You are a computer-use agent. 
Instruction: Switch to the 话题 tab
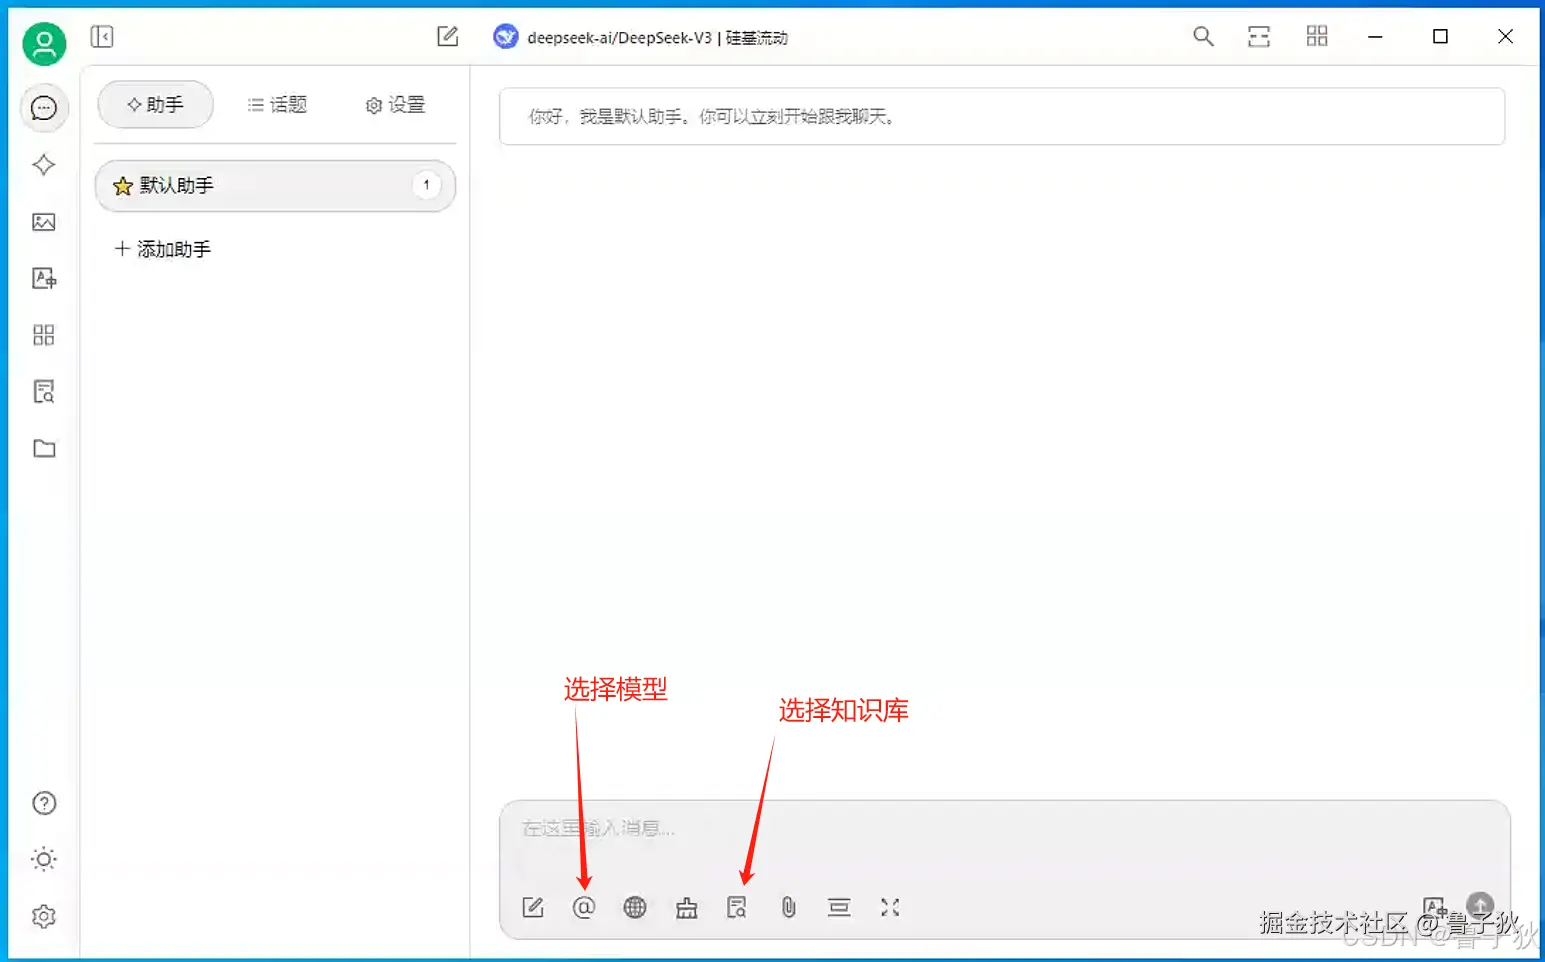[x=277, y=104]
